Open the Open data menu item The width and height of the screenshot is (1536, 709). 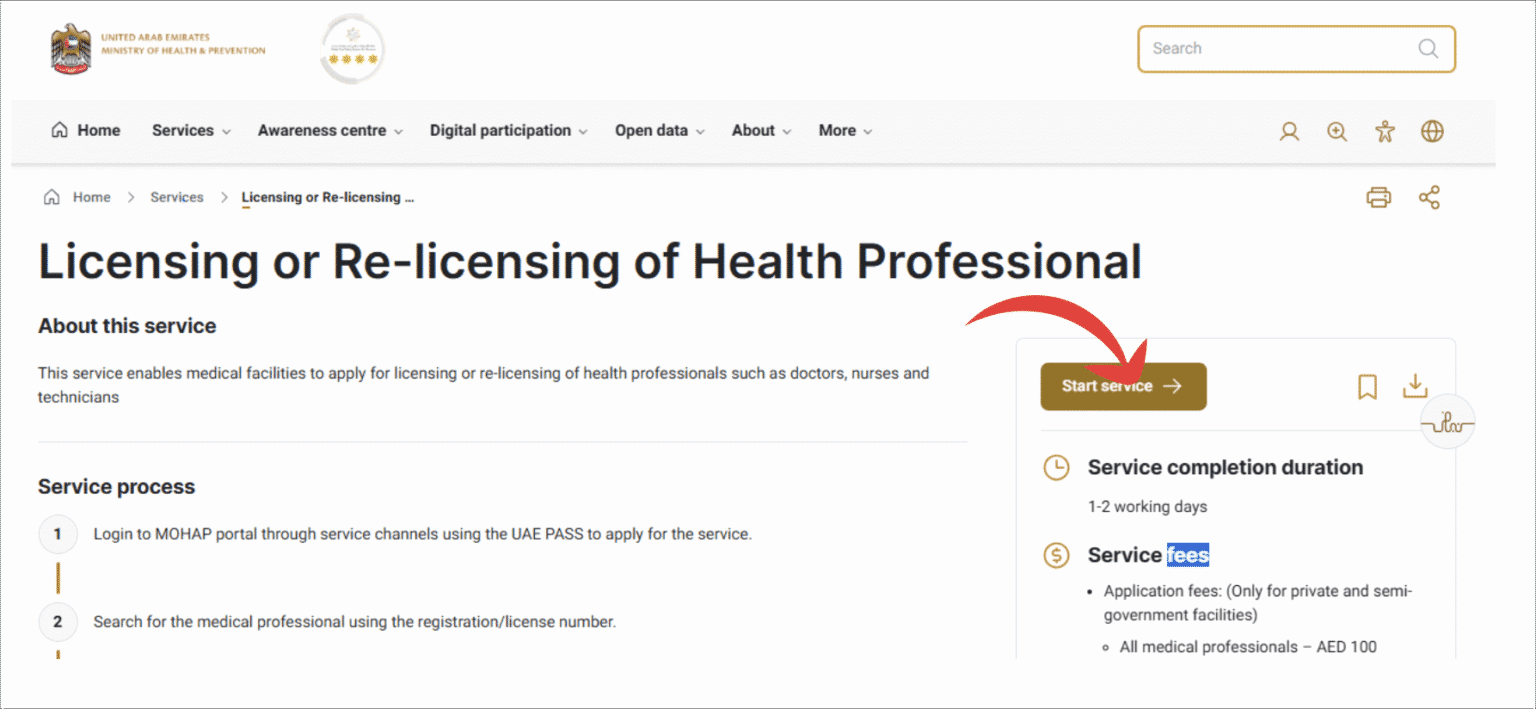point(651,130)
